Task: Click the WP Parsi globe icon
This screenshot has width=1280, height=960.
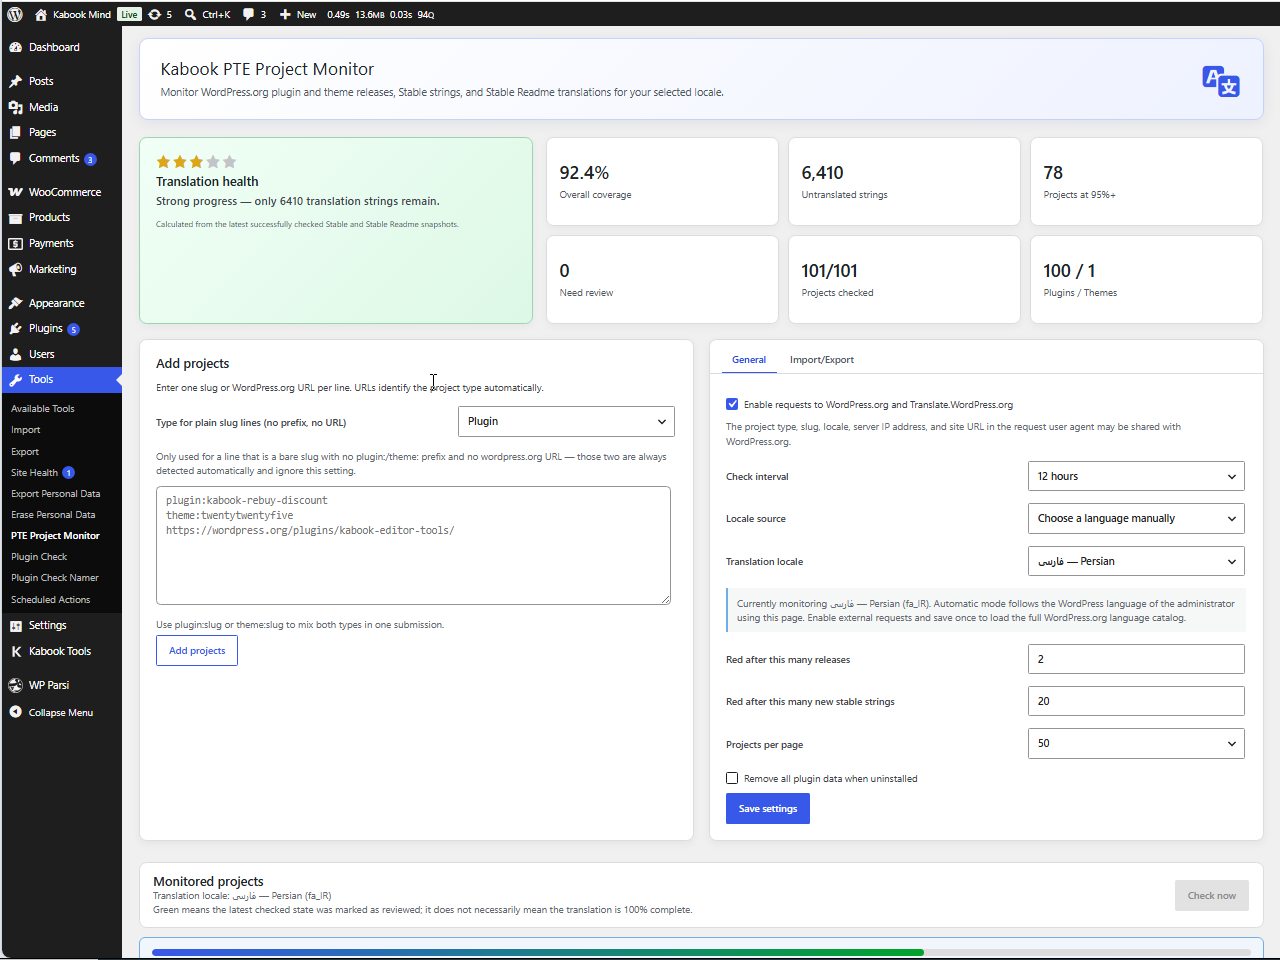Action: (15, 685)
